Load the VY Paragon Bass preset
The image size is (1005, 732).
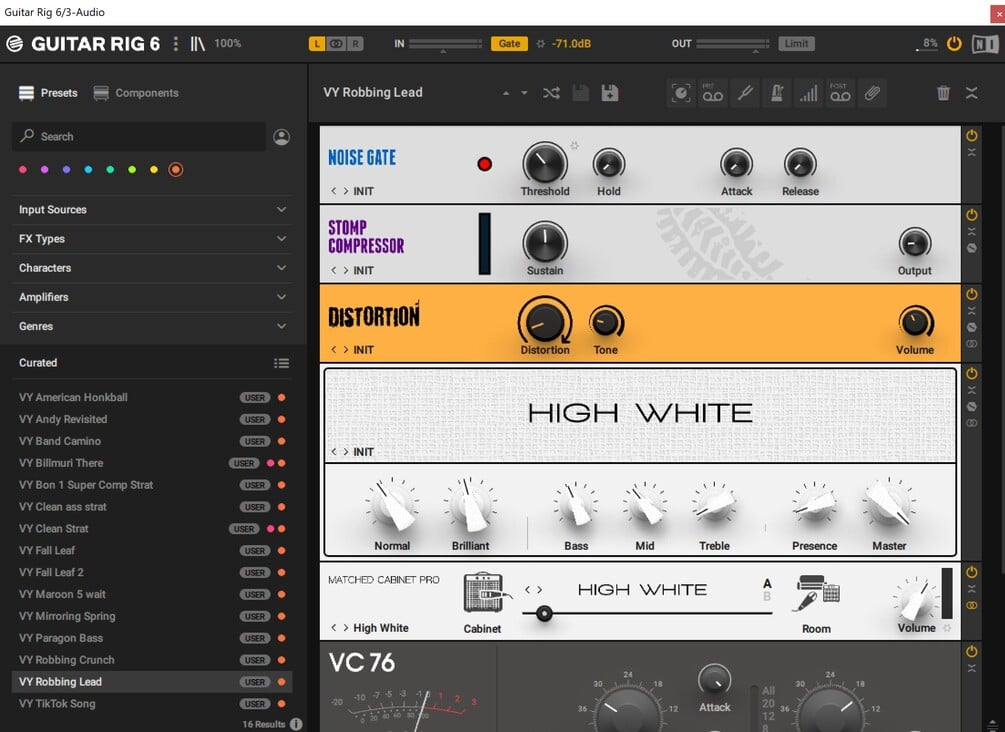152,638
